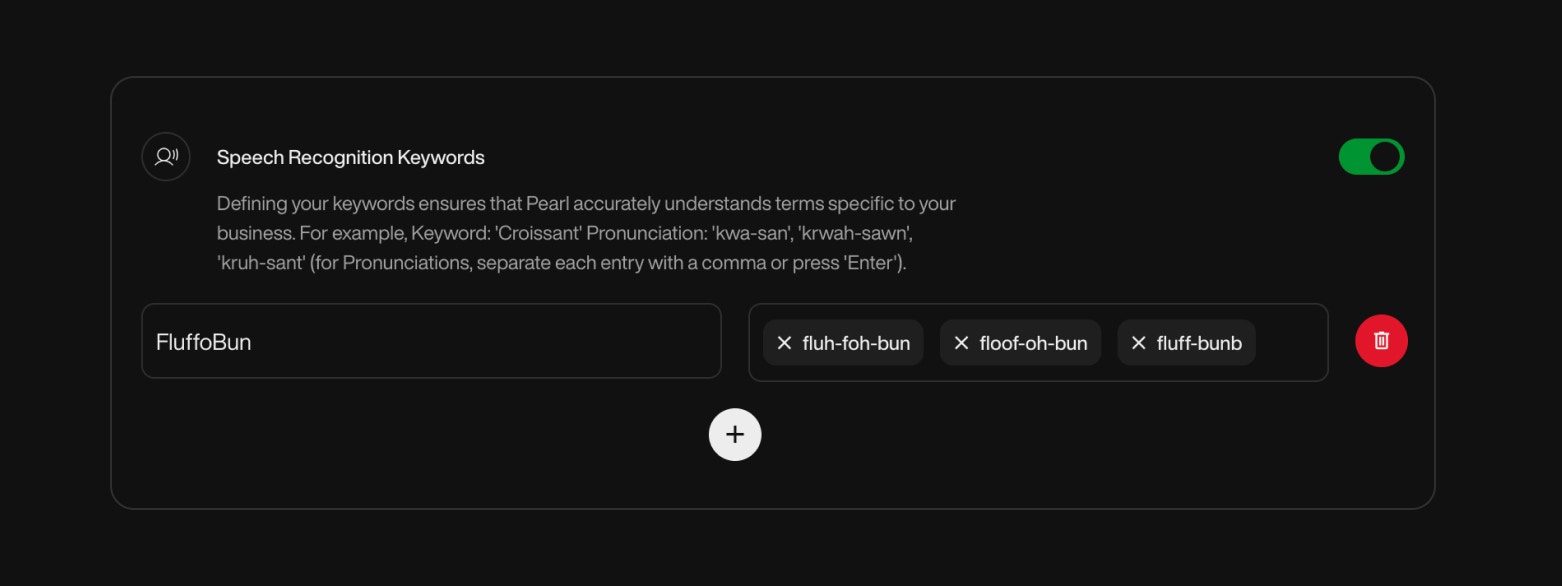
Task: Click the FluffoBun keyword input field
Action: tap(430, 340)
